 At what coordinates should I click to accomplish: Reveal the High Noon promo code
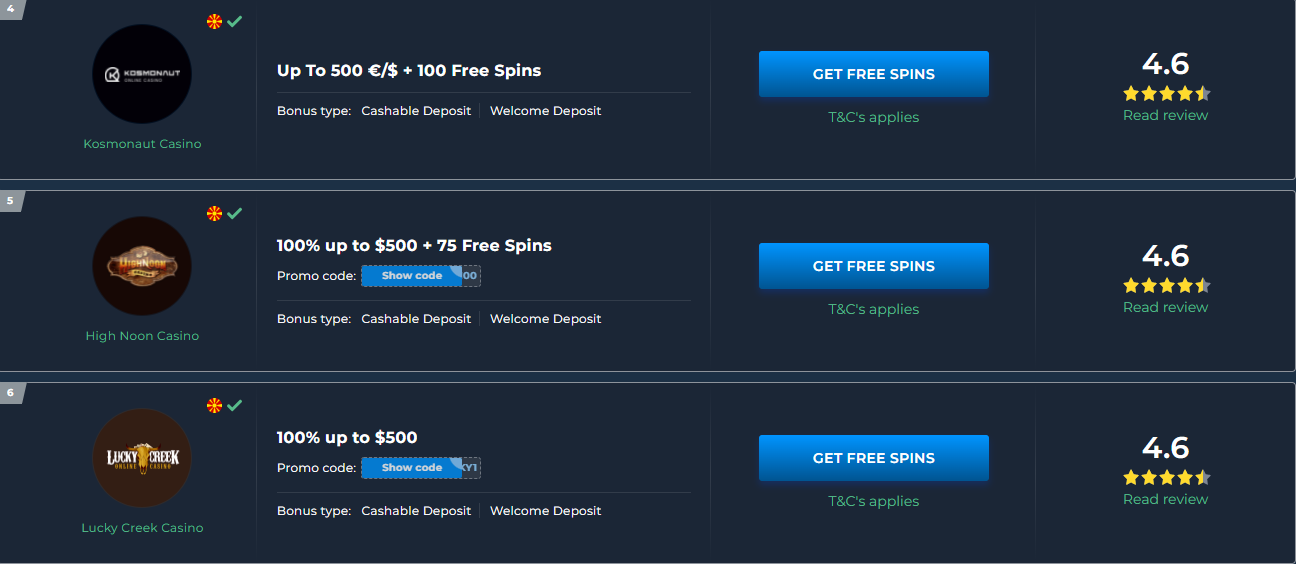pos(412,276)
